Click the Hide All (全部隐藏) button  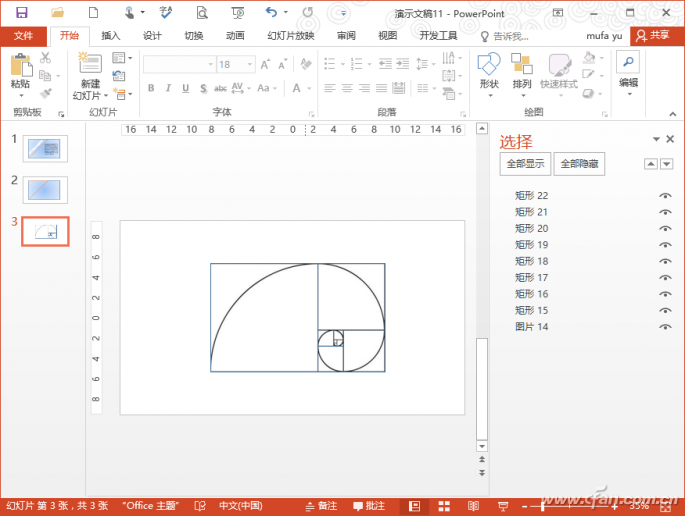click(x=580, y=164)
